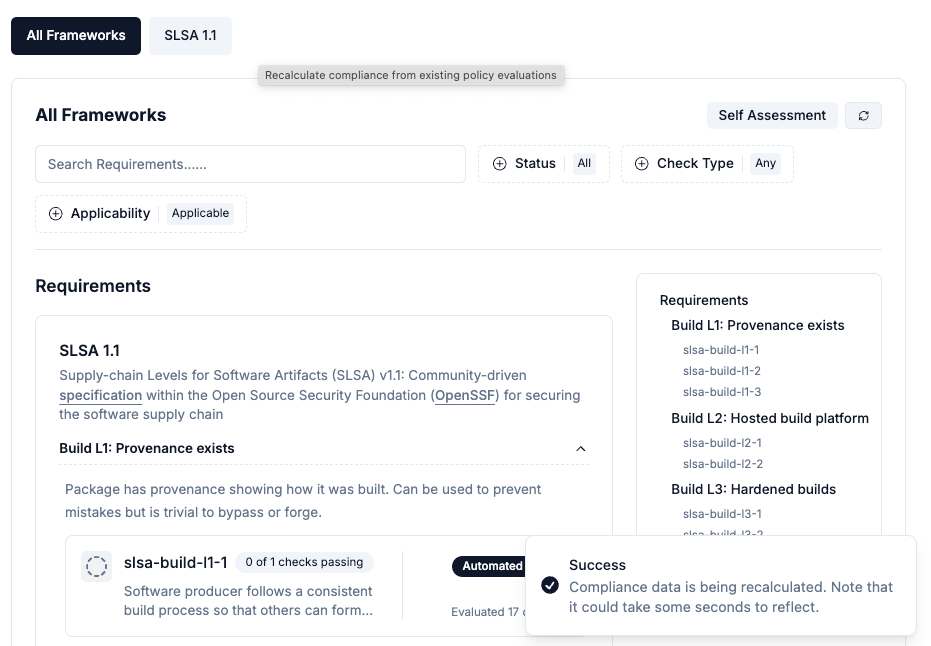Screen dimensions: 931x646
Task: Select slsa-build-l1-3 in the outline list
Action: 721,392
